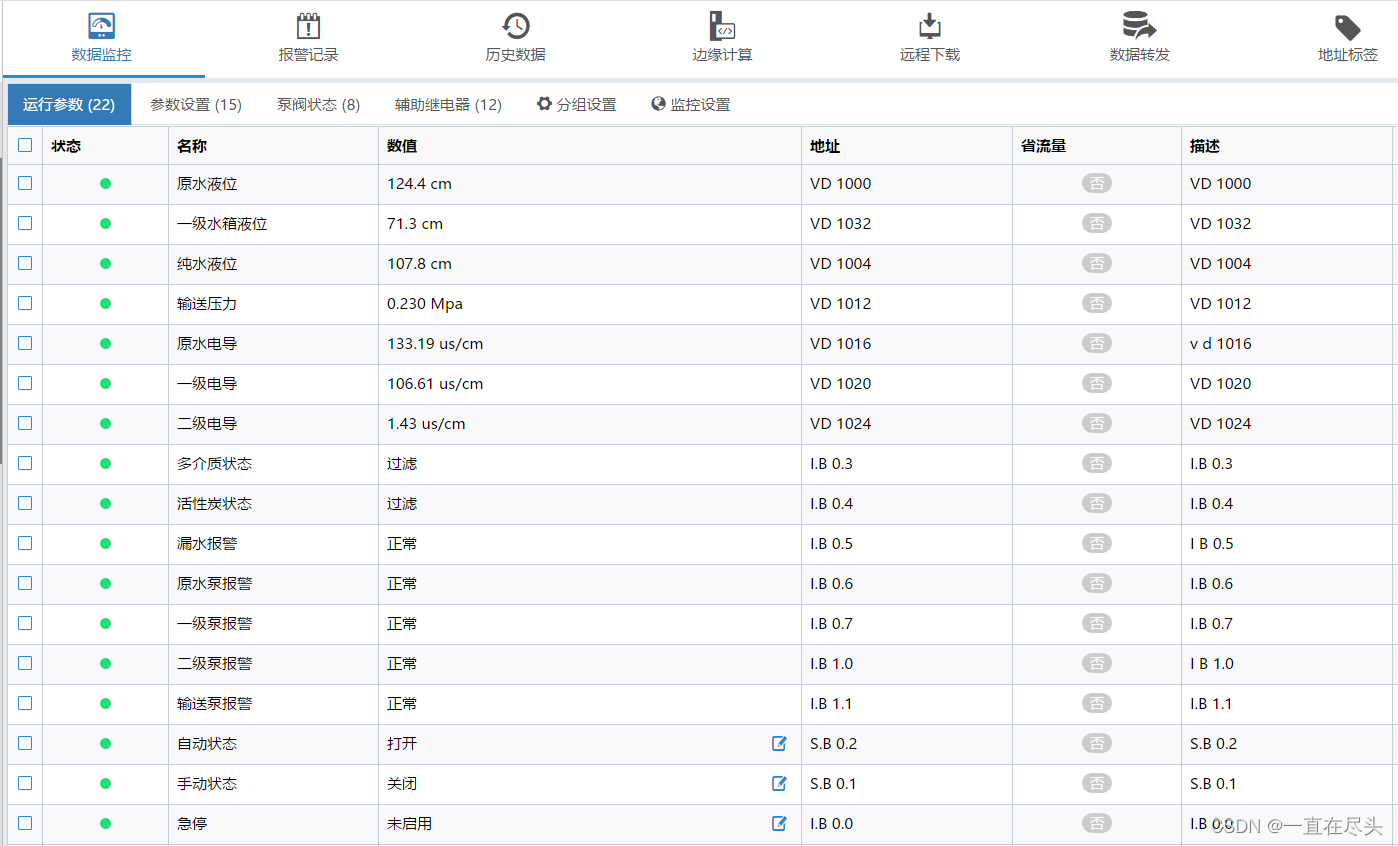This screenshot has height=846, width=1398.
Task: Switch to the 参数设置 (15) tab
Action: (x=196, y=104)
